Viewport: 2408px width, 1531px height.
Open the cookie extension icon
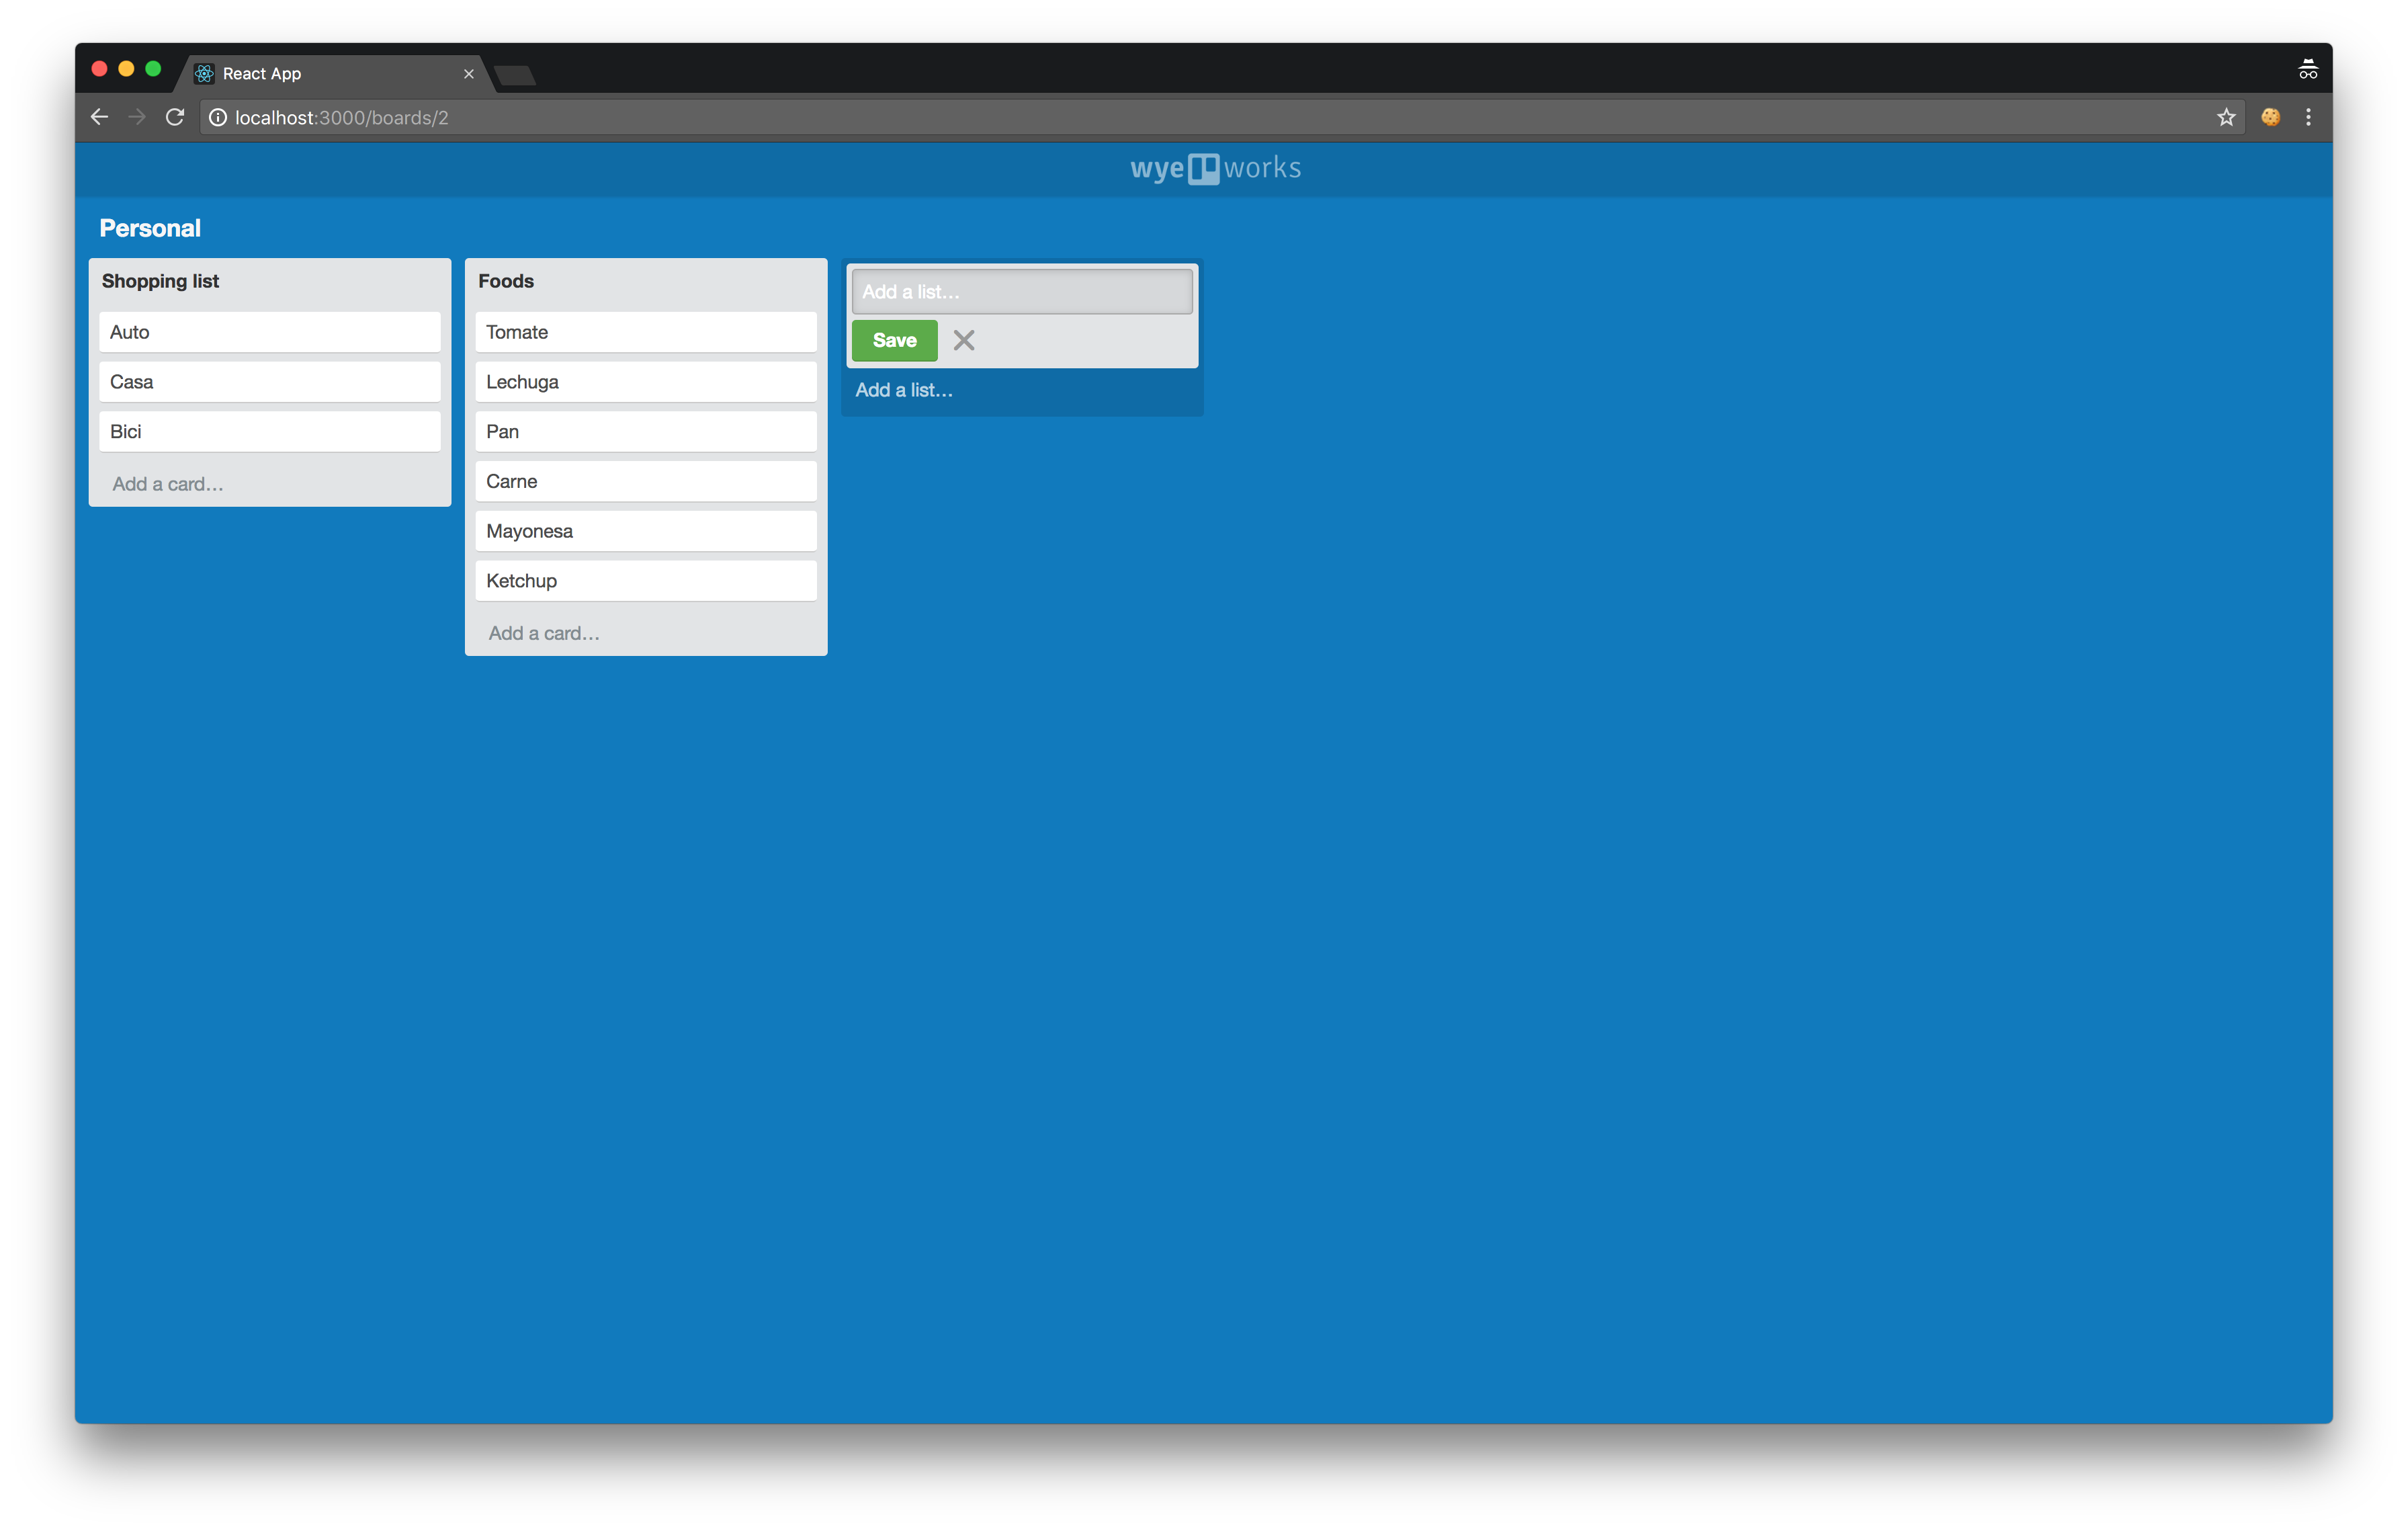tap(2270, 117)
